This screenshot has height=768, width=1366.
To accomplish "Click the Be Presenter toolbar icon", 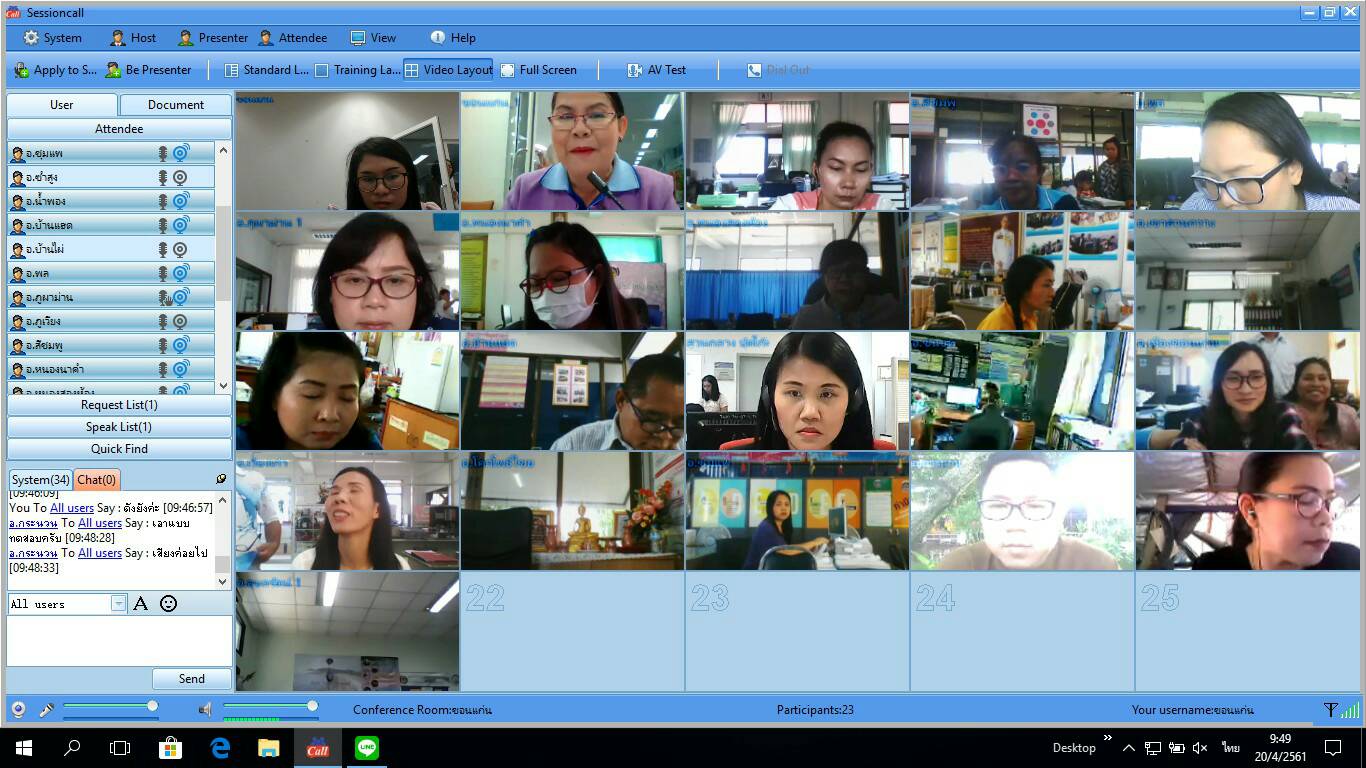I will pos(113,70).
